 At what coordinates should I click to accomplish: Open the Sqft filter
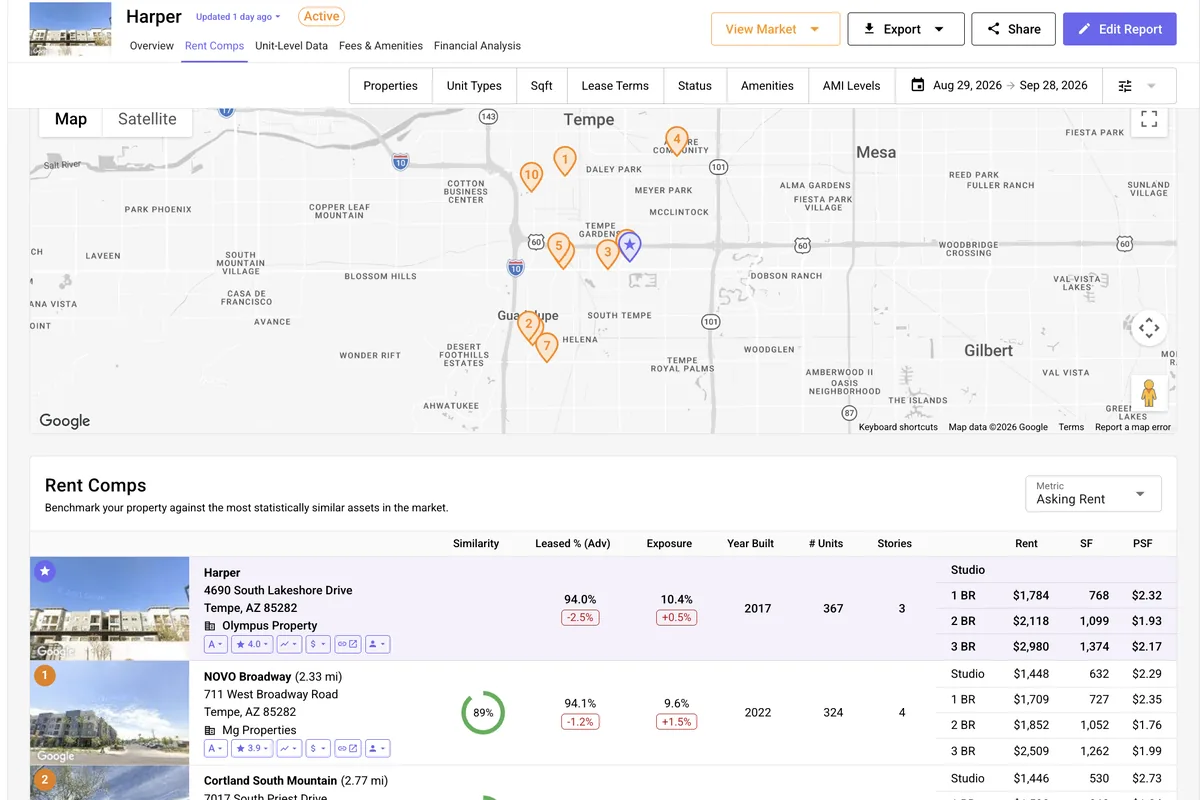(541, 86)
